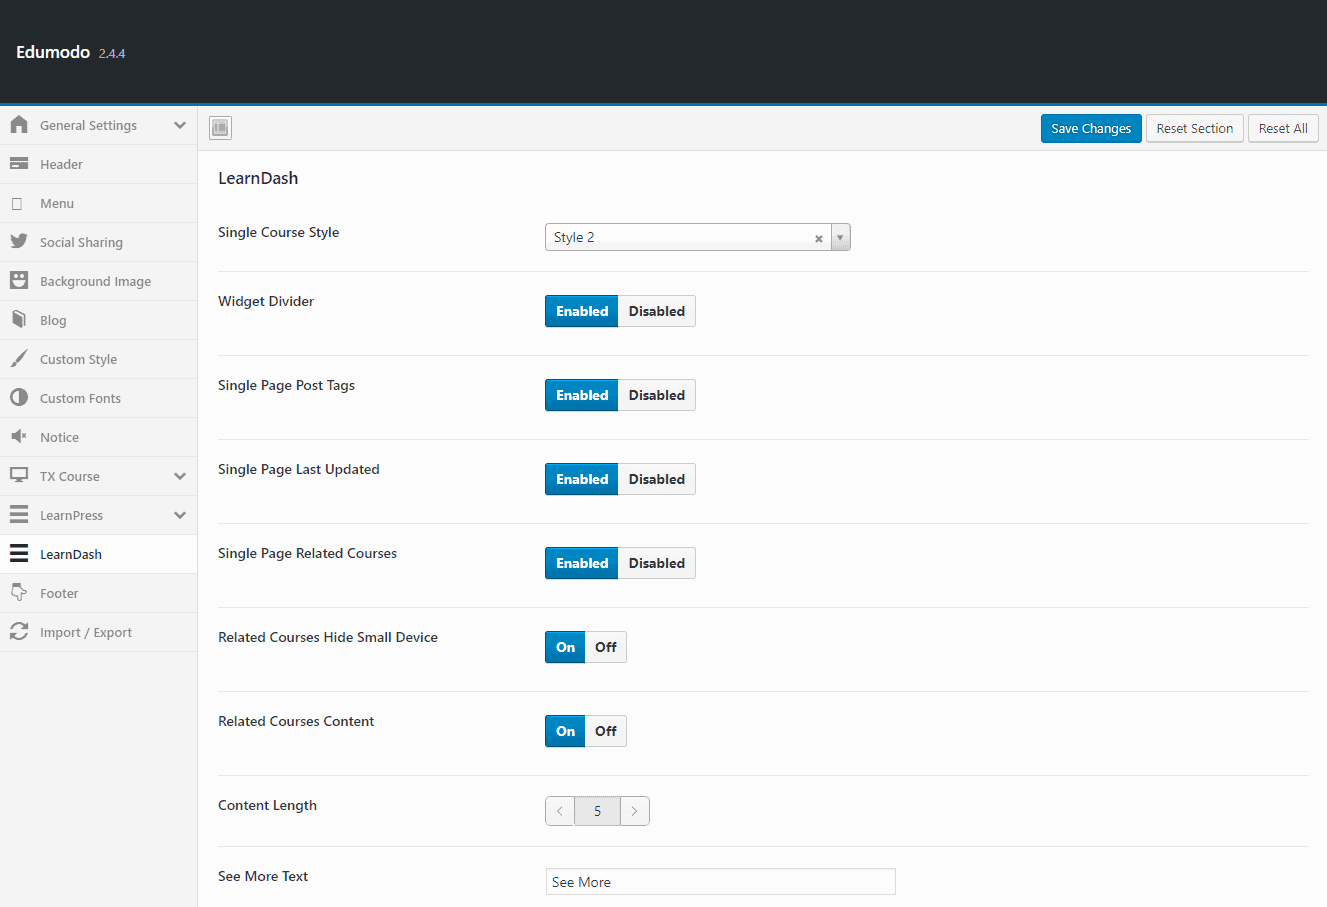This screenshot has width=1327, height=907.
Task: Click the See More Text input field
Action: (720, 882)
